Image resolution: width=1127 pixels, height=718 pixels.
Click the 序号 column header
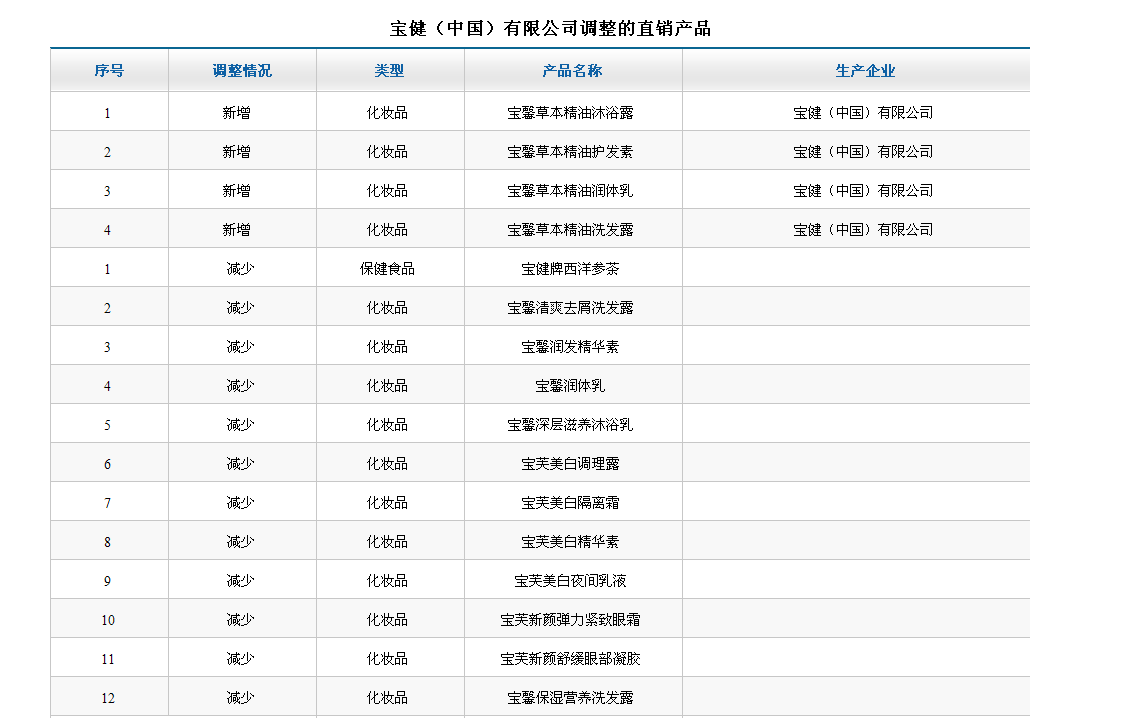coord(109,71)
